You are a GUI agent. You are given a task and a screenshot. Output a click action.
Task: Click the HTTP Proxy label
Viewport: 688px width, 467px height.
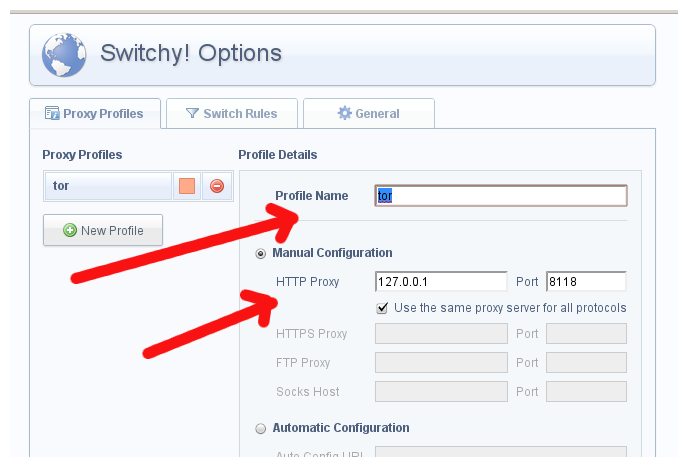[x=308, y=282]
